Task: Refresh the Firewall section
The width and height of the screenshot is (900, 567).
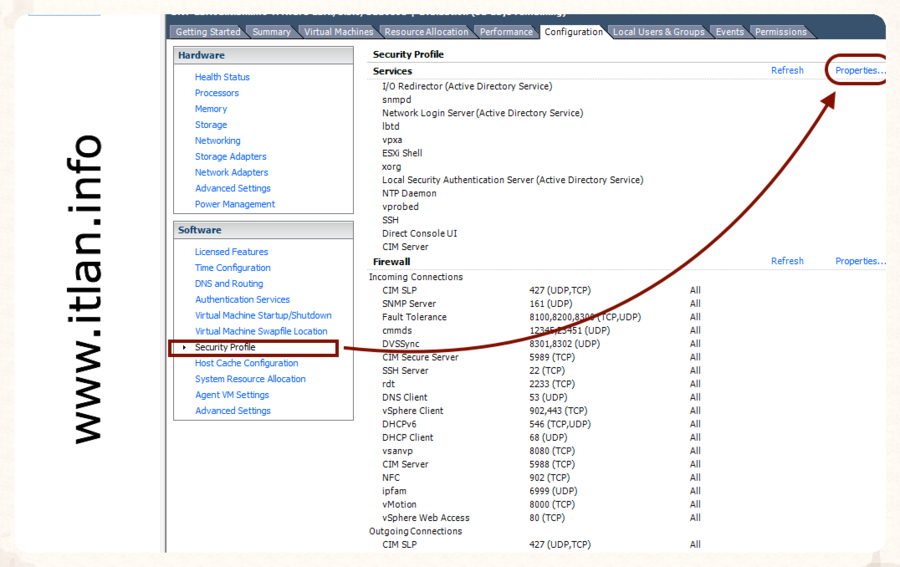Action: click(x=787, y=261)
